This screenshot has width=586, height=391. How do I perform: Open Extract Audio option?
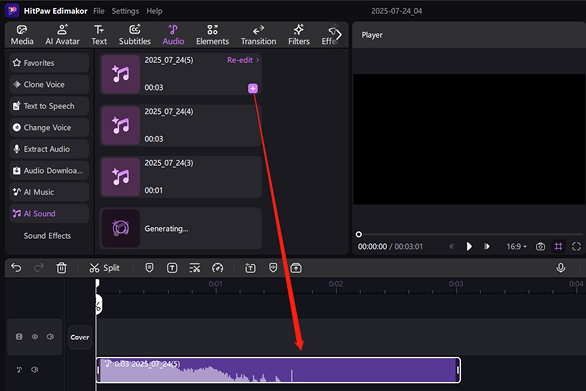click(x=49, y=149)
